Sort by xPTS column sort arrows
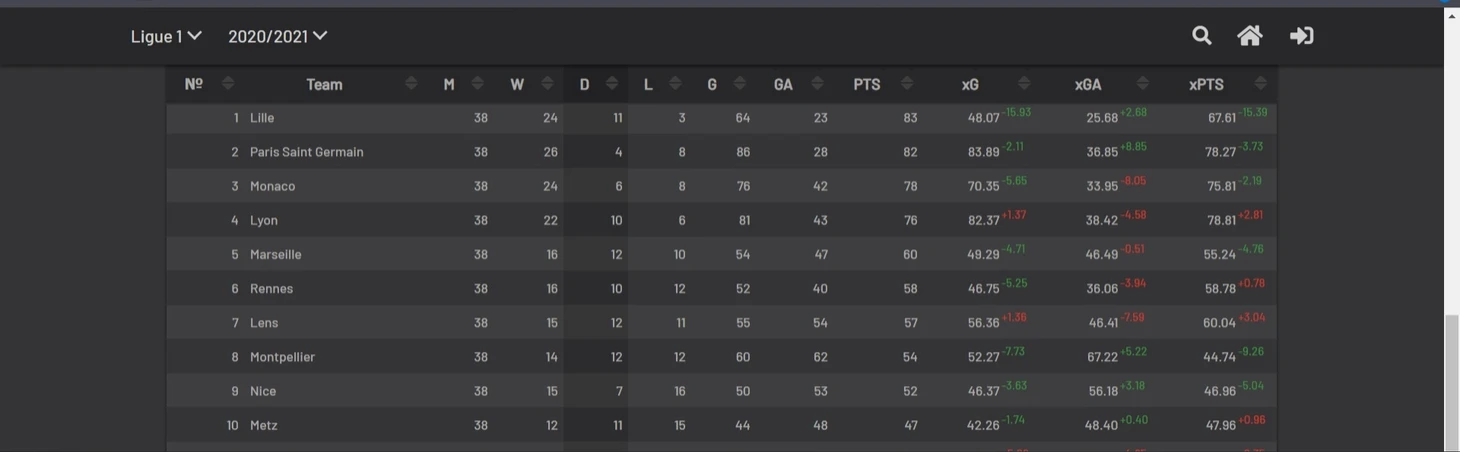 coord(1261,84)
